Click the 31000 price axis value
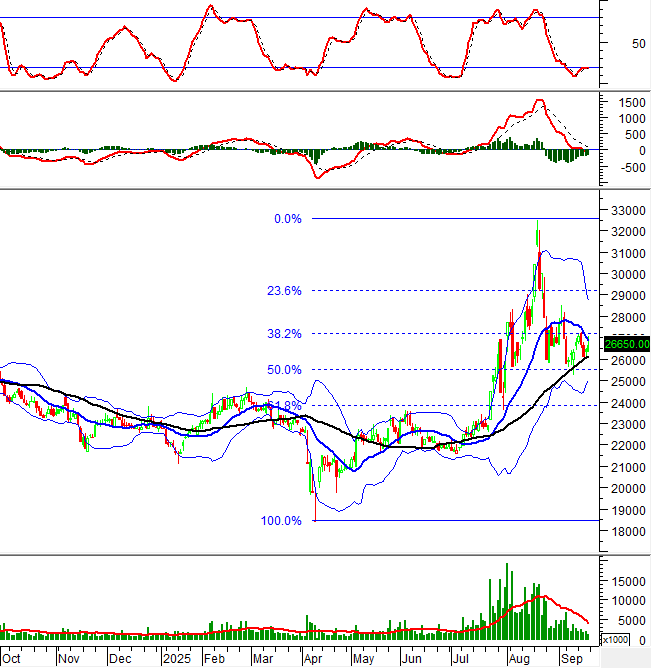Image resolution: width=651 pixels, height=668 pixels. pyautogui.click(x=628, y=253)
